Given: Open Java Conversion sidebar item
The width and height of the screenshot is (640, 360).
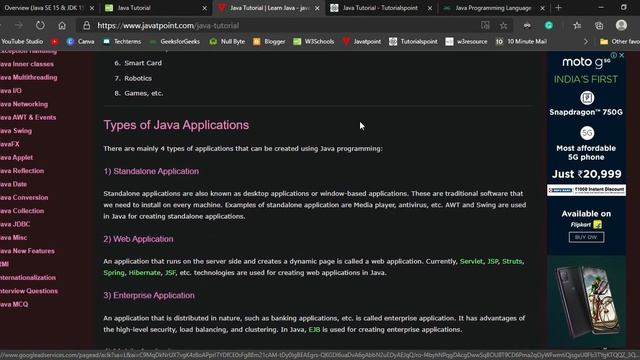Looking at the screenshot, I should [x=24, y=198].
